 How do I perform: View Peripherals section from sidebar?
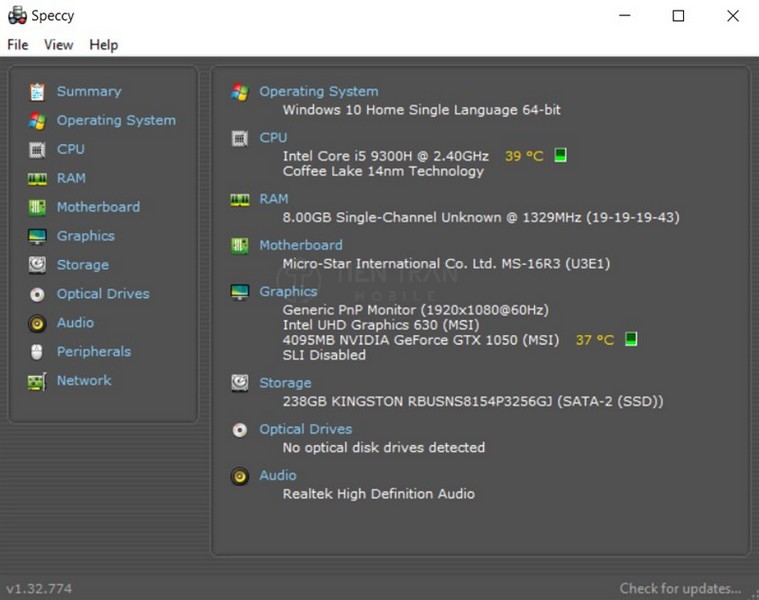pyautogui.click(x=94, y=352)
